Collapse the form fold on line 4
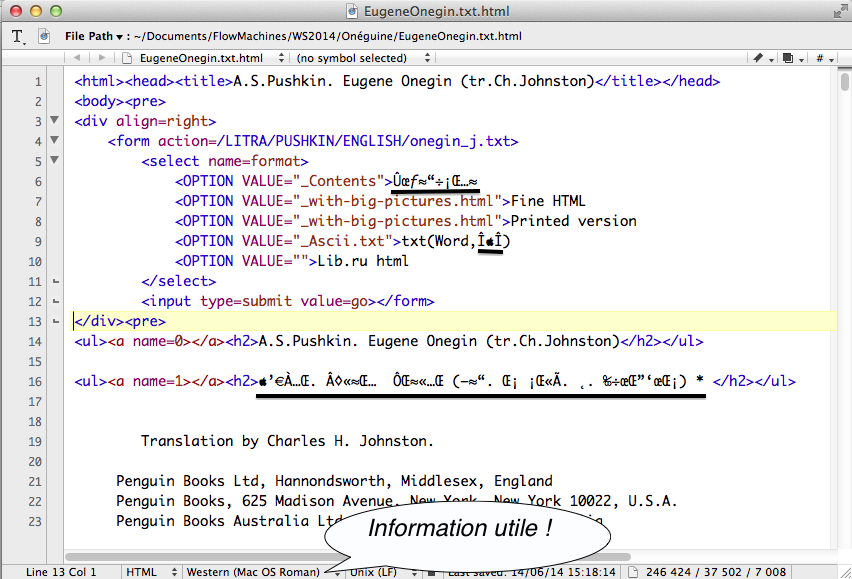 tap(55, 141)
